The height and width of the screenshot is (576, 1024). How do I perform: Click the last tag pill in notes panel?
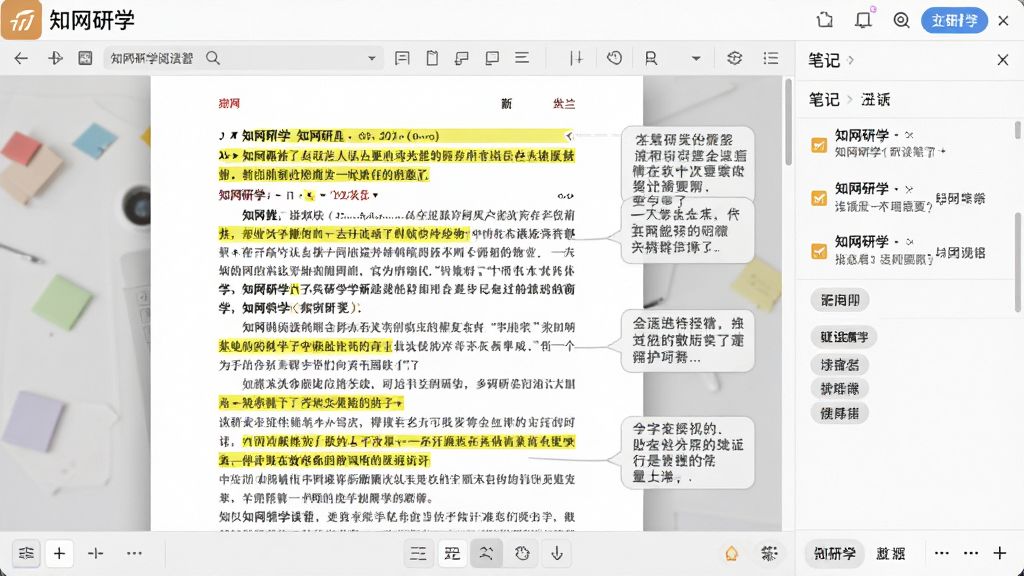click(839, 413)
